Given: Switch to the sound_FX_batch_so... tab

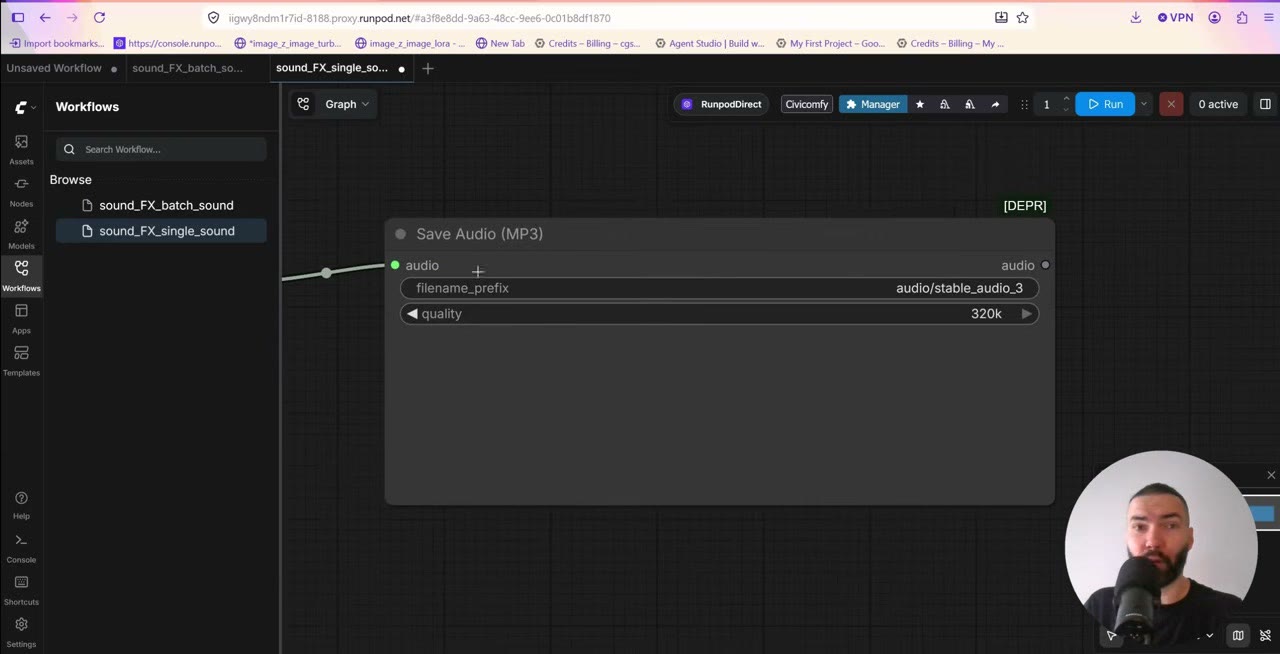Looking at the screenshot, I should click(188, 68).
